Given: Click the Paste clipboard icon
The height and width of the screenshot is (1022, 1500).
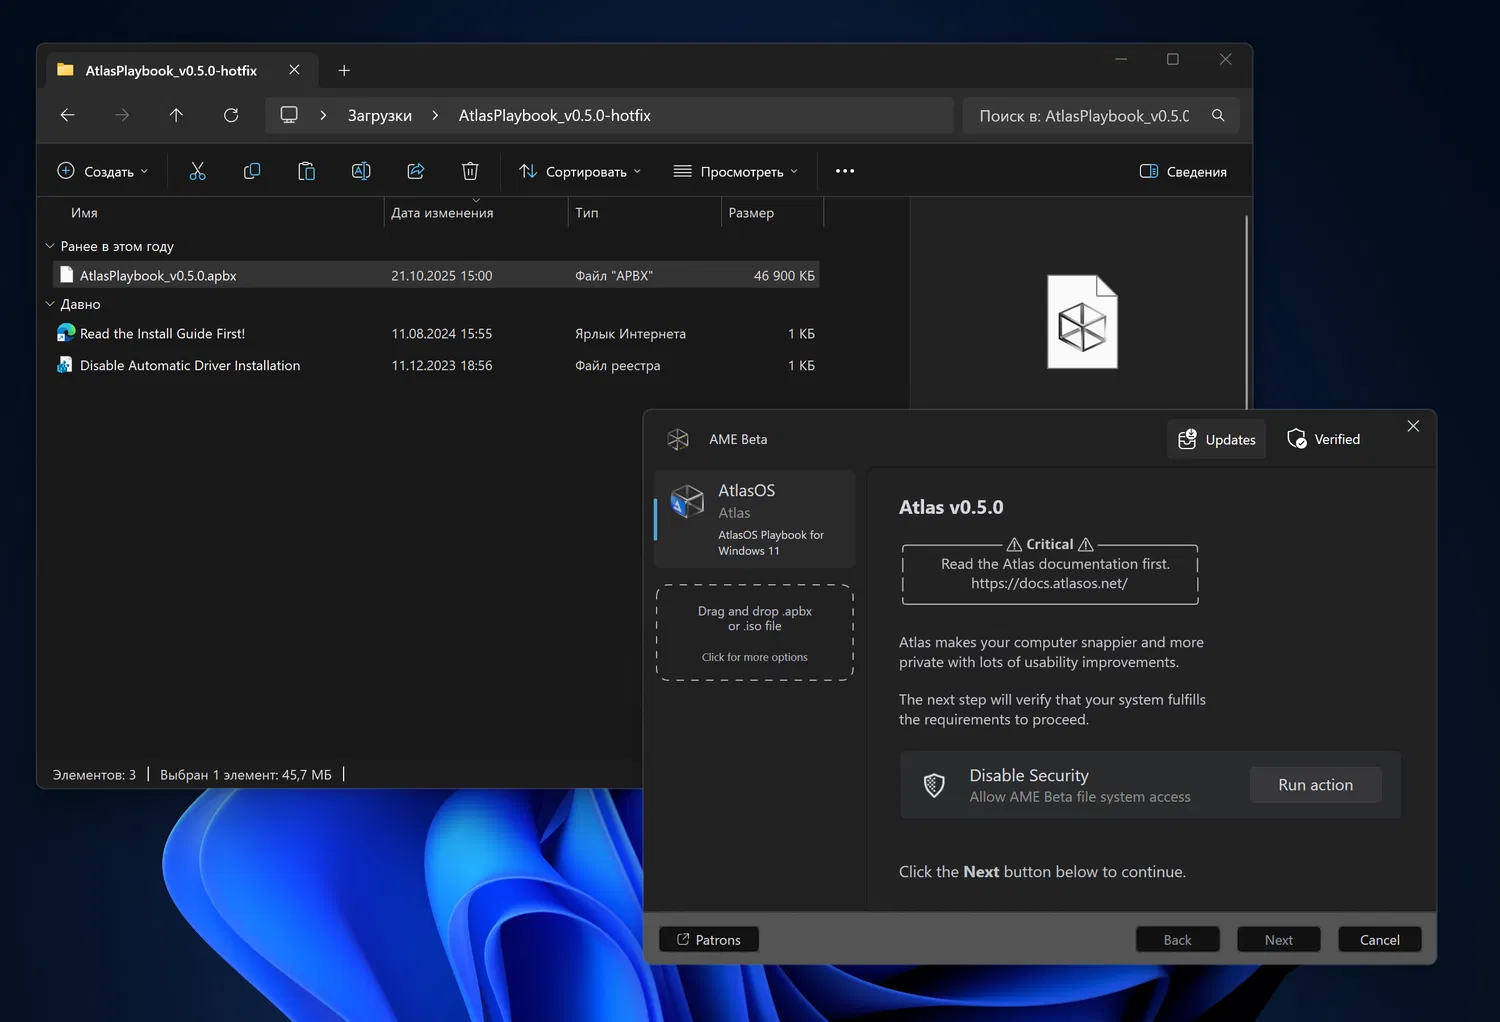Looking at the screenshot, I should [x=307, y=171].
